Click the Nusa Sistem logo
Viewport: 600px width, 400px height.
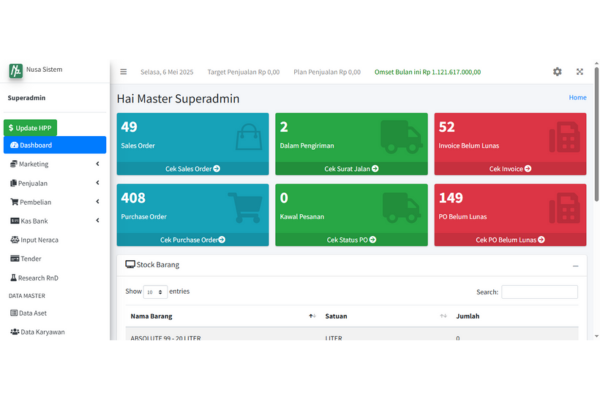pos(16,71)
